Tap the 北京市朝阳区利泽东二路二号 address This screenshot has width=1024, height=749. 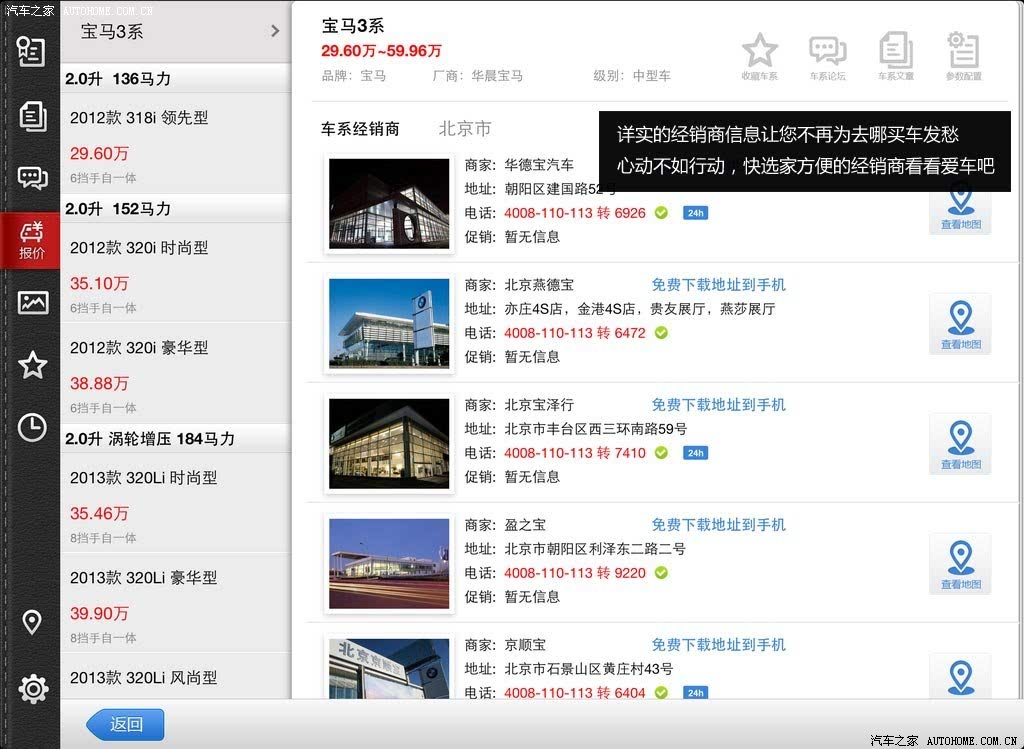click(595, 549)
